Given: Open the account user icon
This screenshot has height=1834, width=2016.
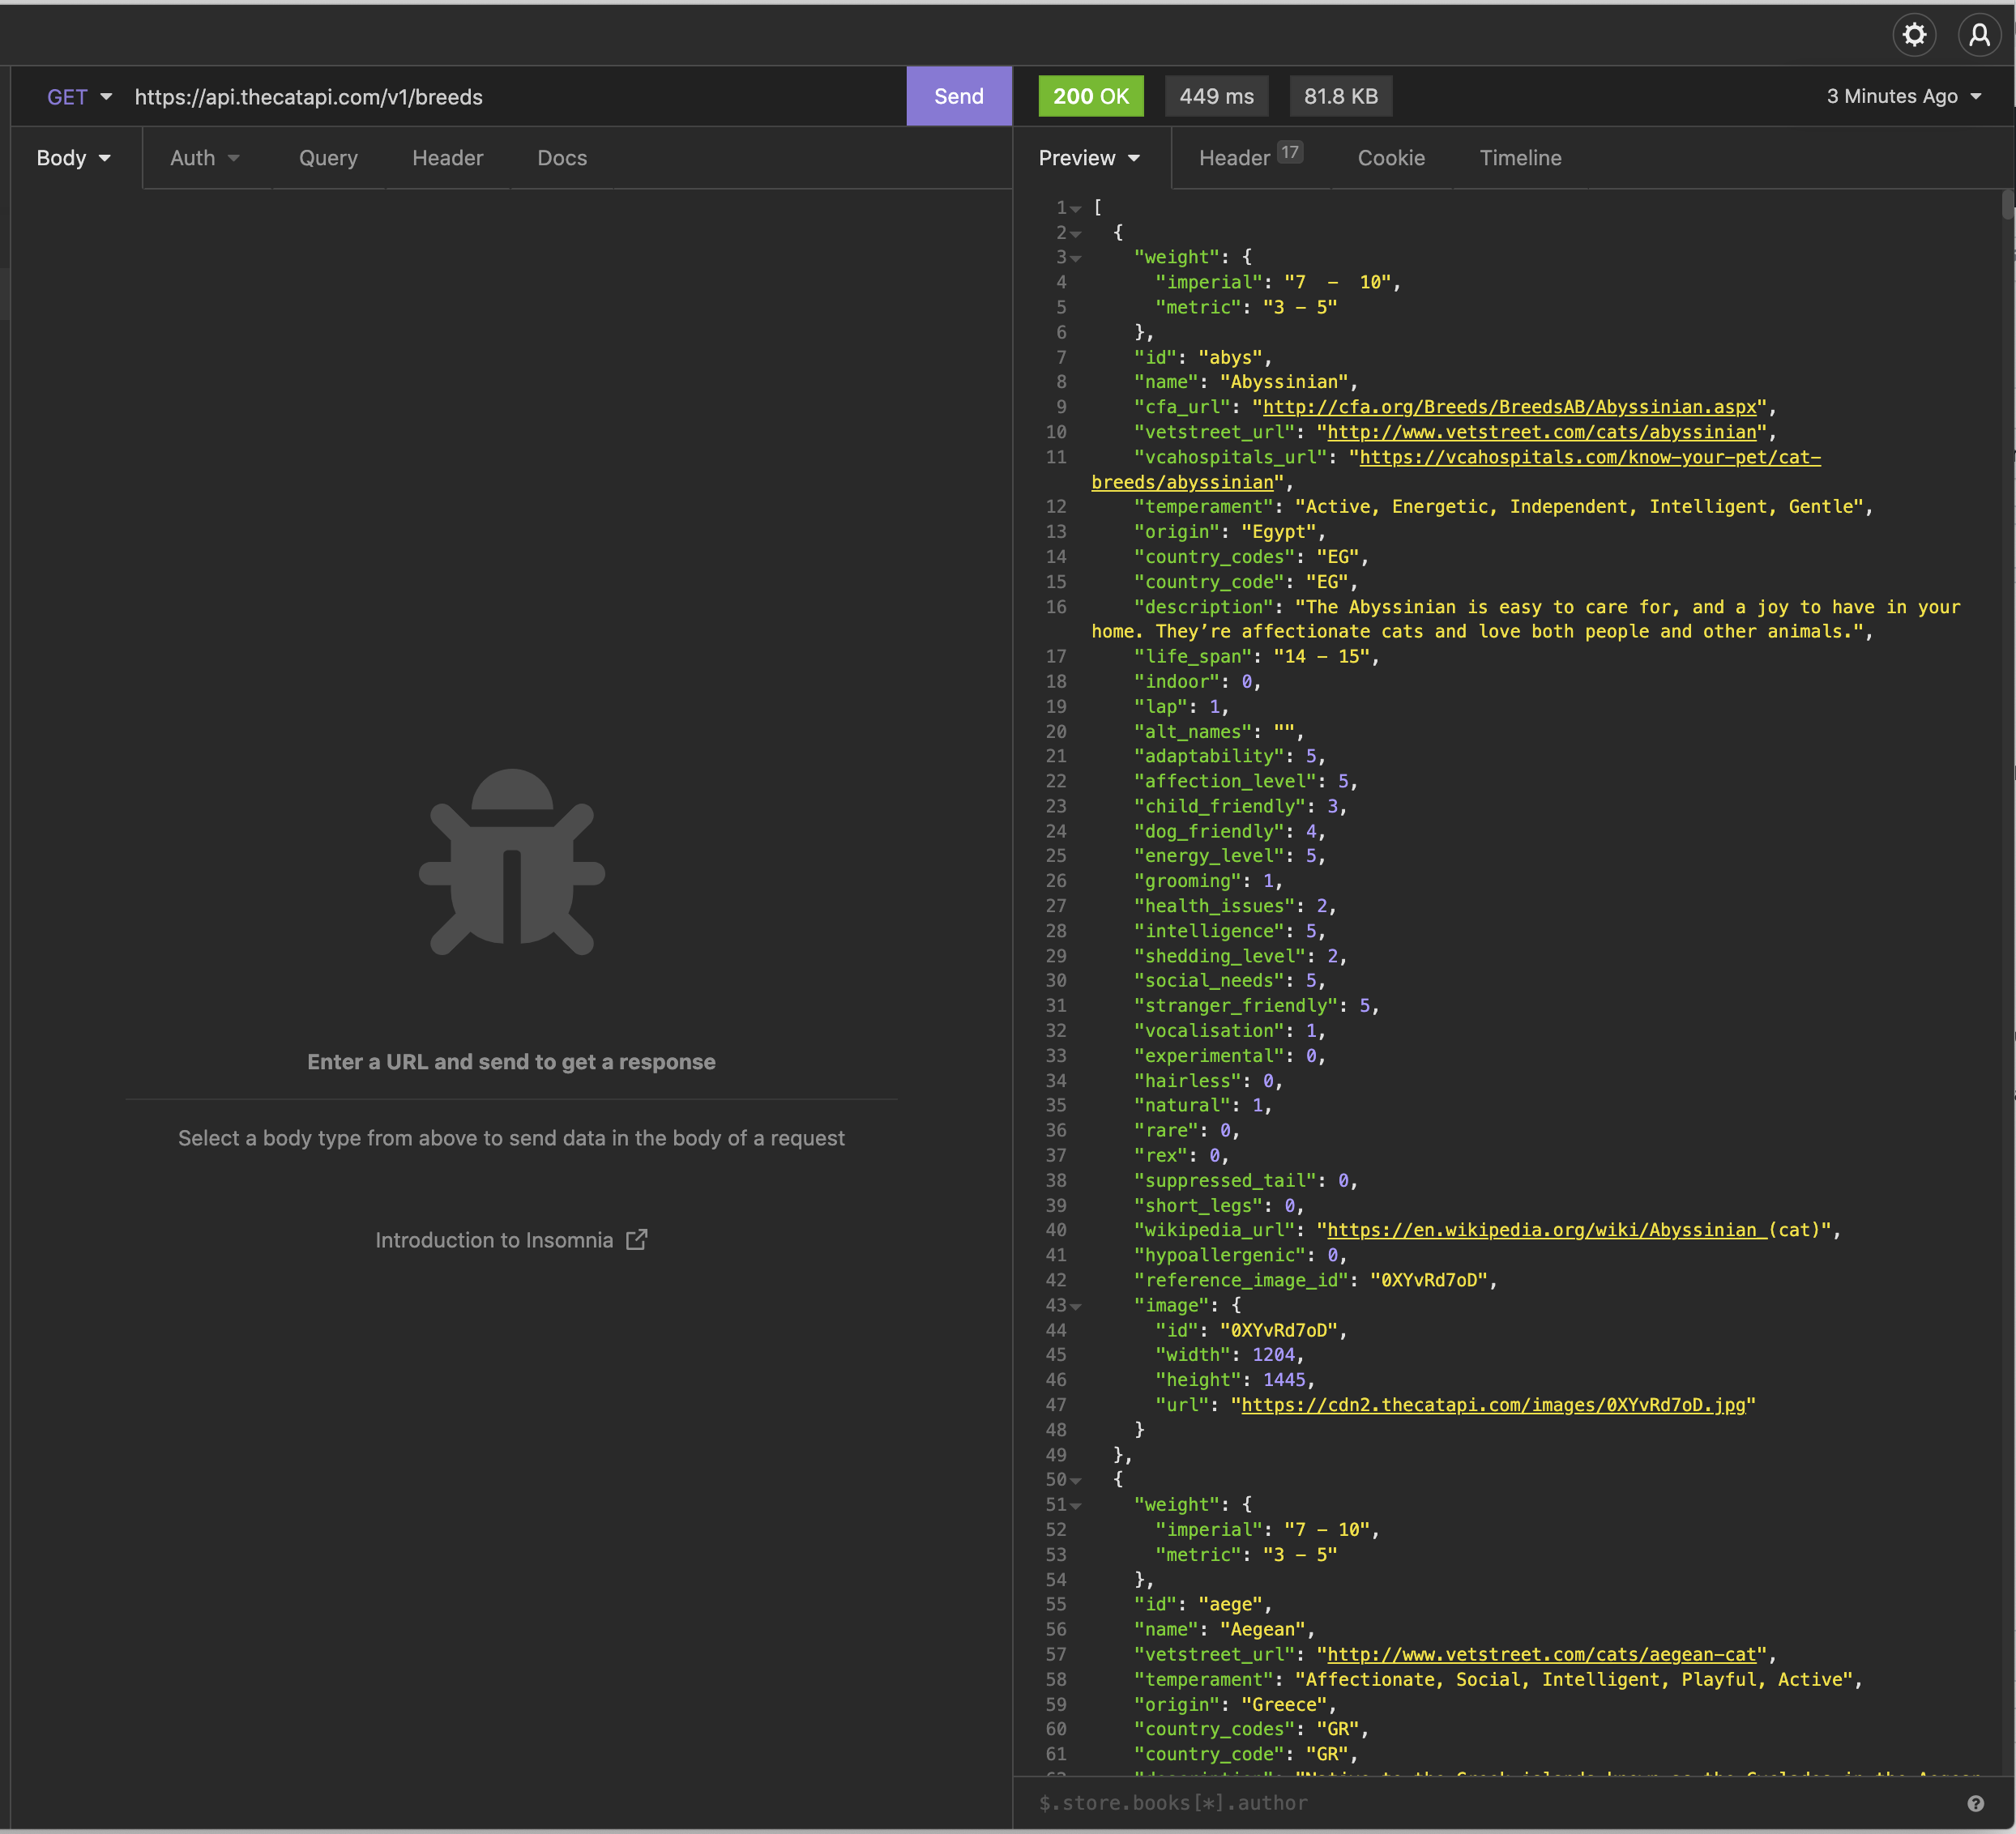Looking at the screenshot, I should coord(1979,35).
